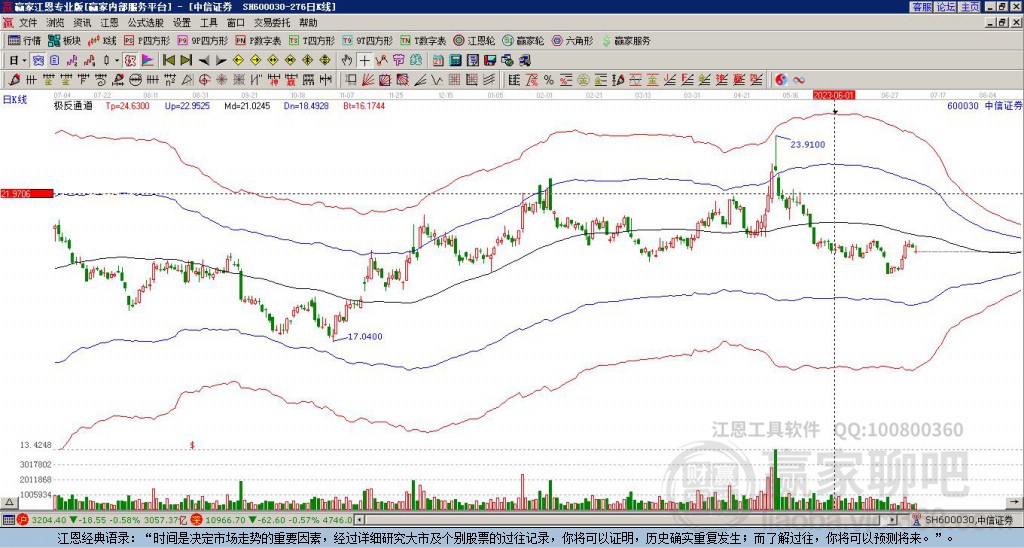Open the 9P四方形 tool

coord(202,40)
